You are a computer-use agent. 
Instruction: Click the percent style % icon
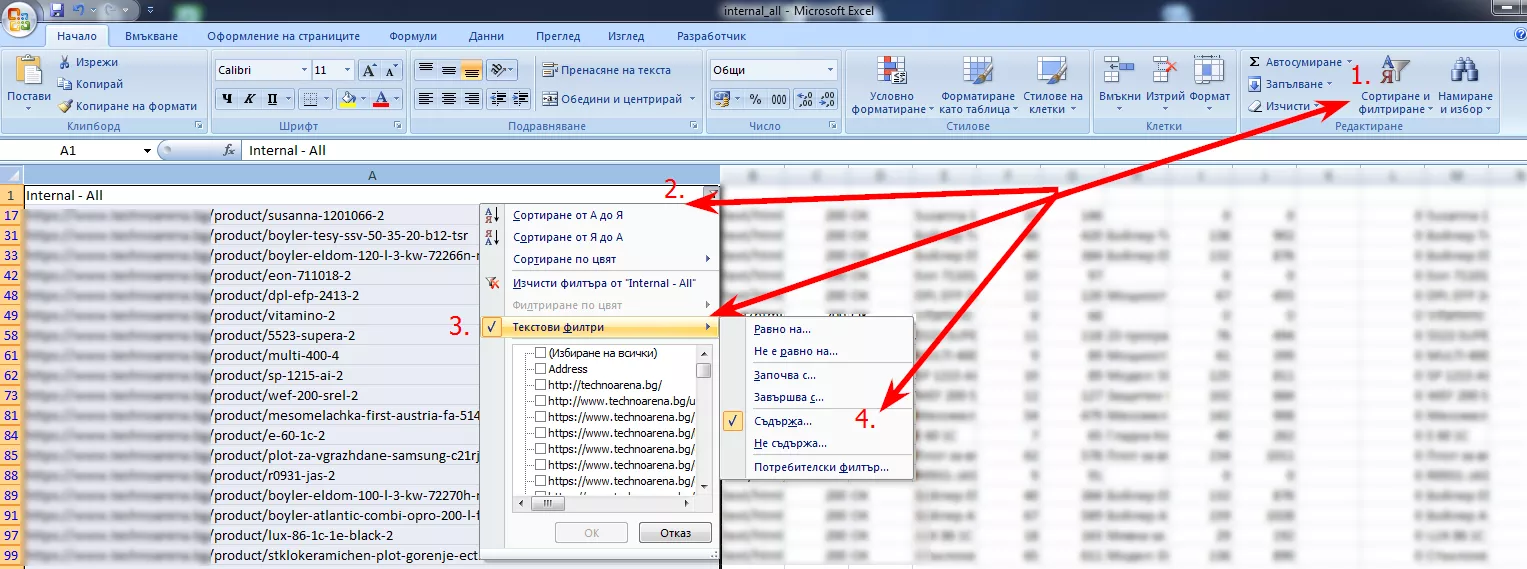pyautogui.click(x=755, y=99)
